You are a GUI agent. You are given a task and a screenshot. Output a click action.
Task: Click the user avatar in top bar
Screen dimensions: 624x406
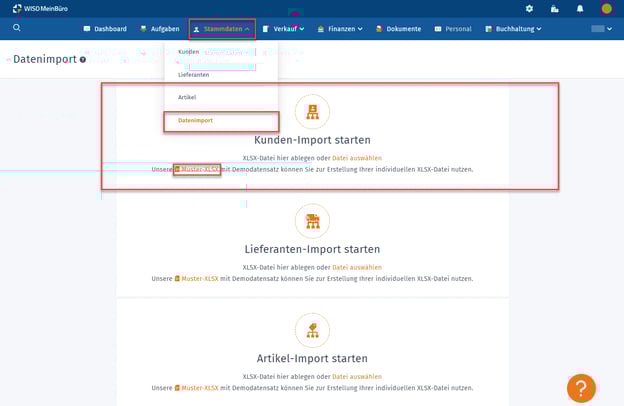pyautogui.click(x=606, y=8)
